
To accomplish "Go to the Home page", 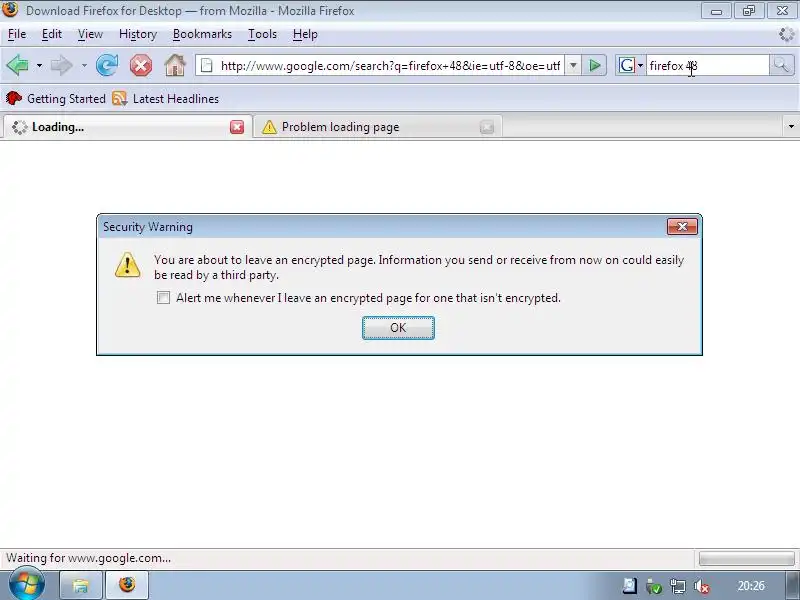I will [174, 65].
